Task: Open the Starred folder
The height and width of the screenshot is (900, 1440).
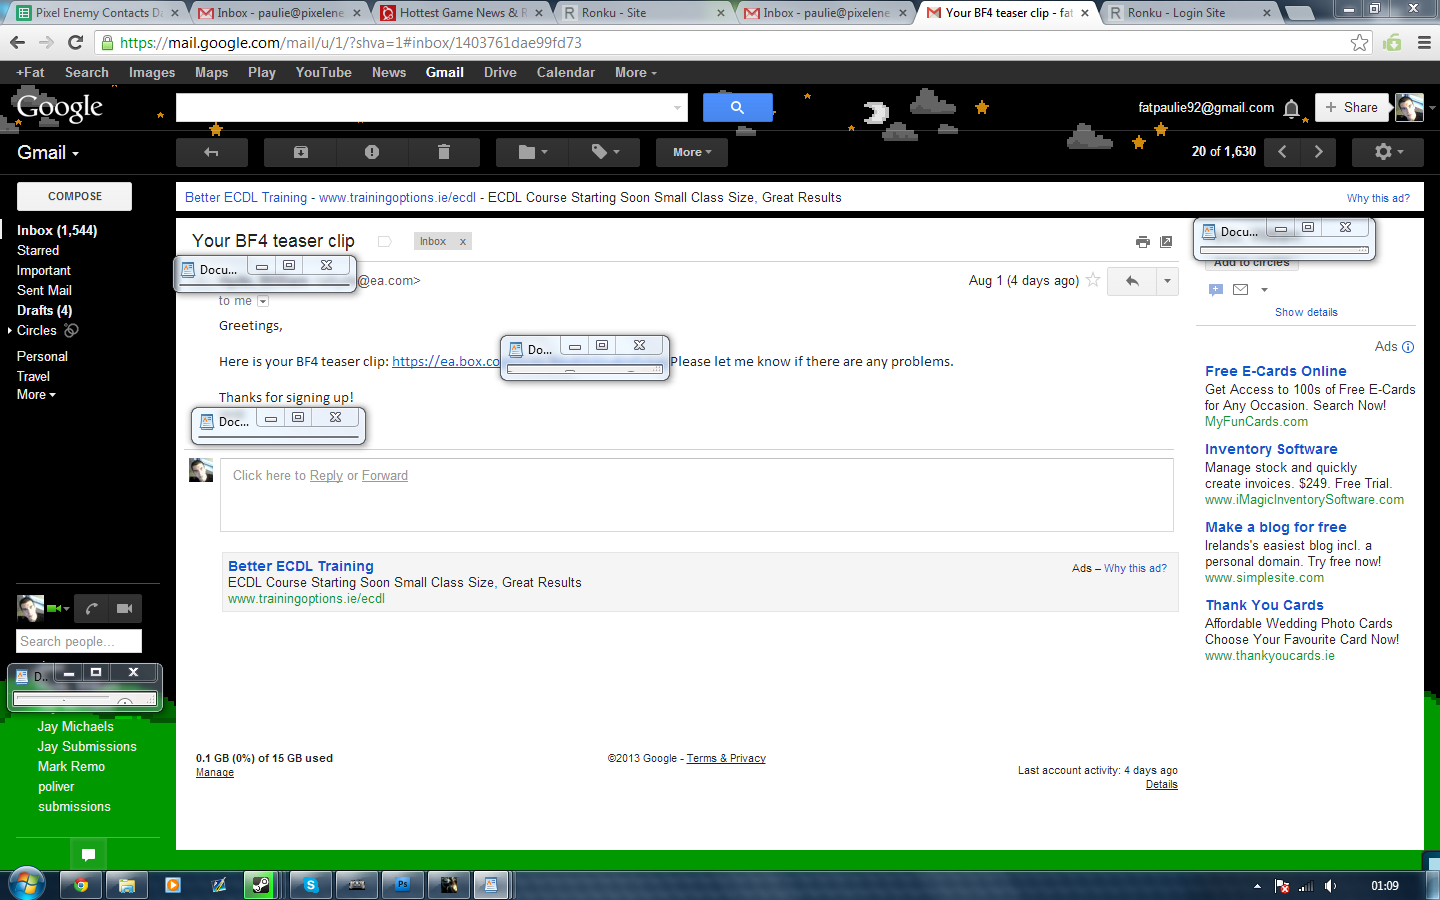Action: (x=38, y=250)
